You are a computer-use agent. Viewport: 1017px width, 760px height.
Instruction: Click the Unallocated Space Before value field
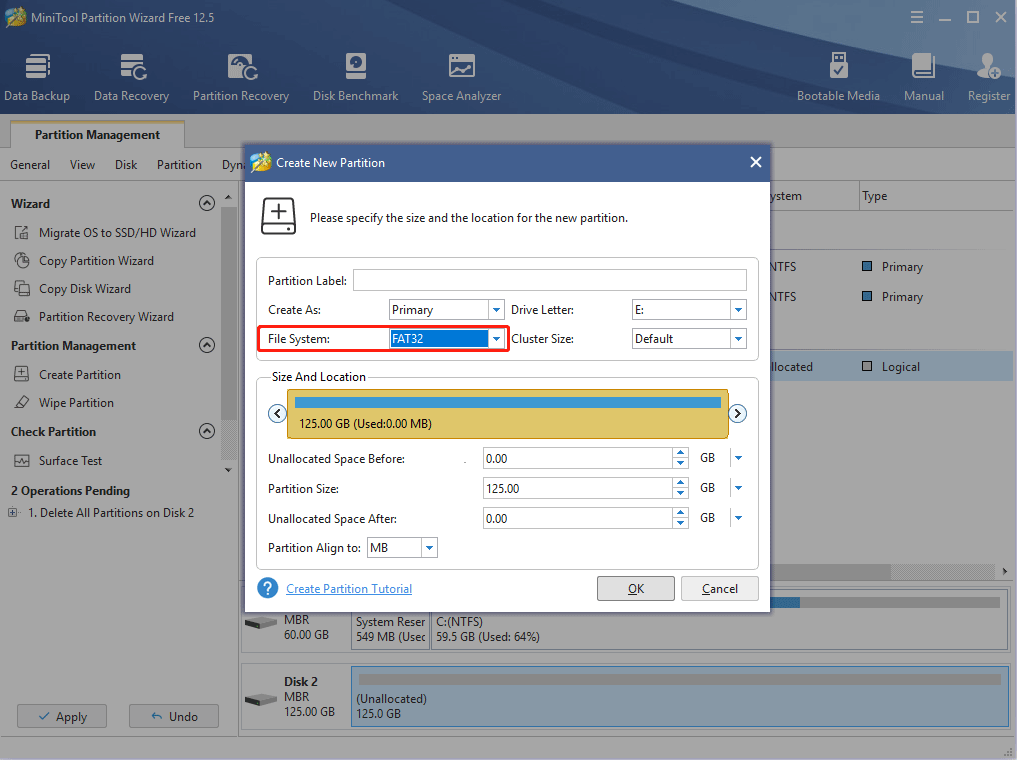(578, 458)
